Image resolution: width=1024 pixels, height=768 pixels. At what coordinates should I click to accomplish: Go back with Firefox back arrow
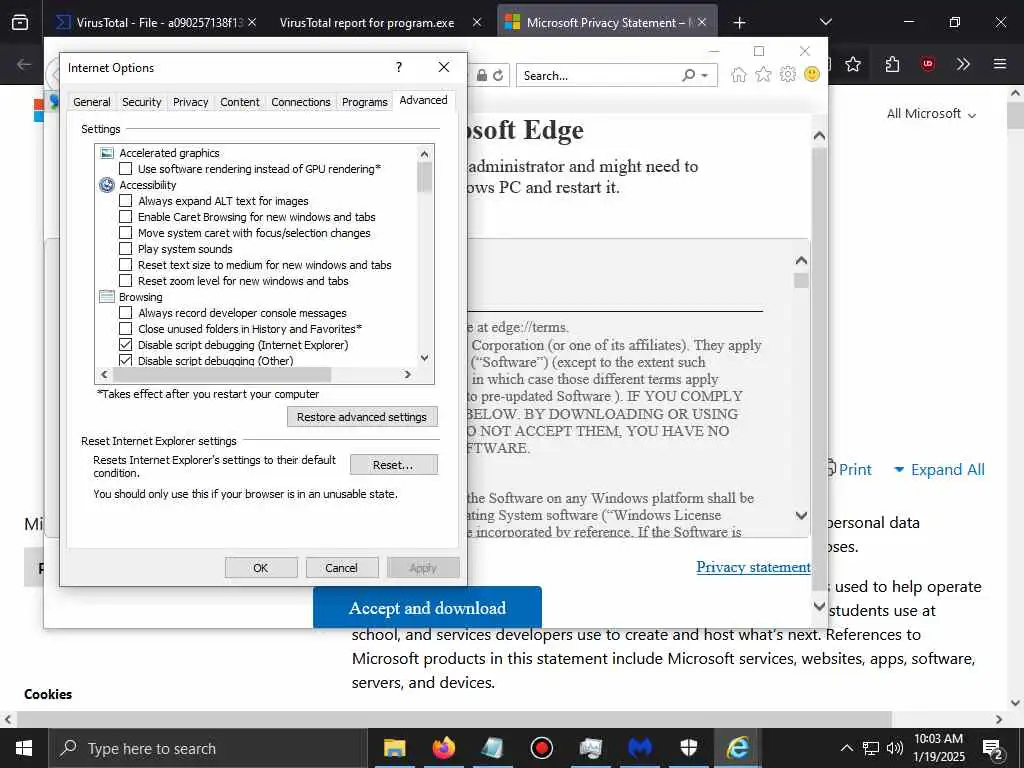point(24,64)
